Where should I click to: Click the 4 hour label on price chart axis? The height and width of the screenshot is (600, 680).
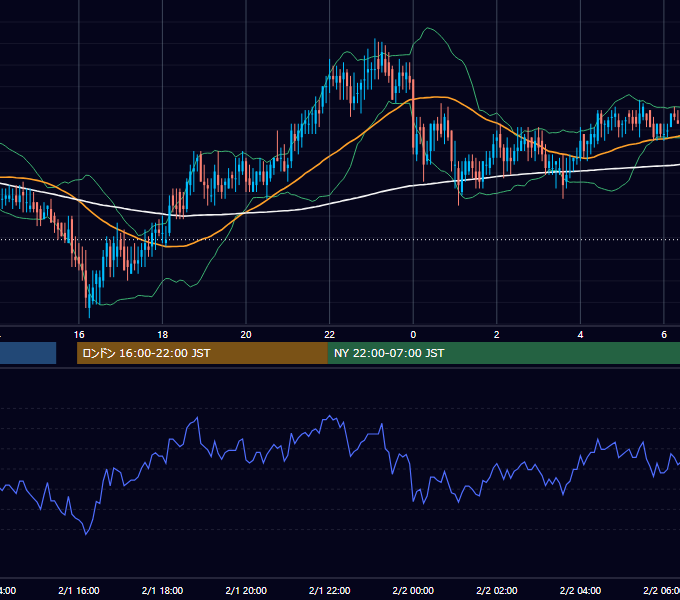coord(580,334)
